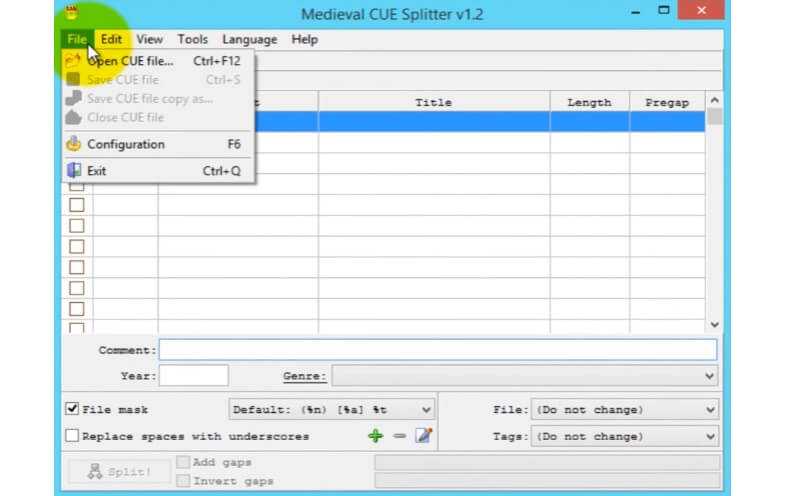Maximize the Medieval CUE Splitter window
800x496 pixels.
pyautogui.click(x=663, y=10)
